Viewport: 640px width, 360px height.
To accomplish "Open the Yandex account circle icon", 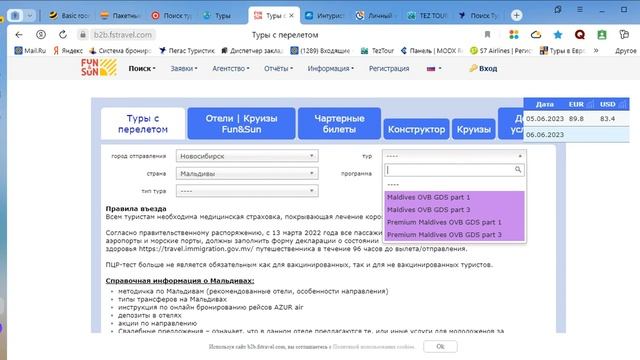I will click(x=41, y=35).
